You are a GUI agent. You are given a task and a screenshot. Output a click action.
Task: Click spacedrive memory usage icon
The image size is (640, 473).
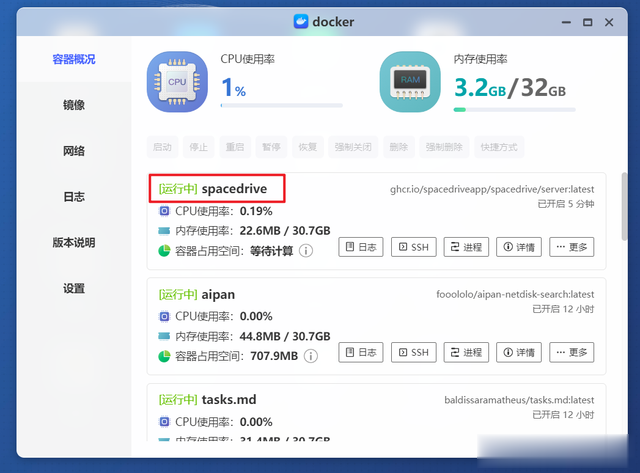164,231
